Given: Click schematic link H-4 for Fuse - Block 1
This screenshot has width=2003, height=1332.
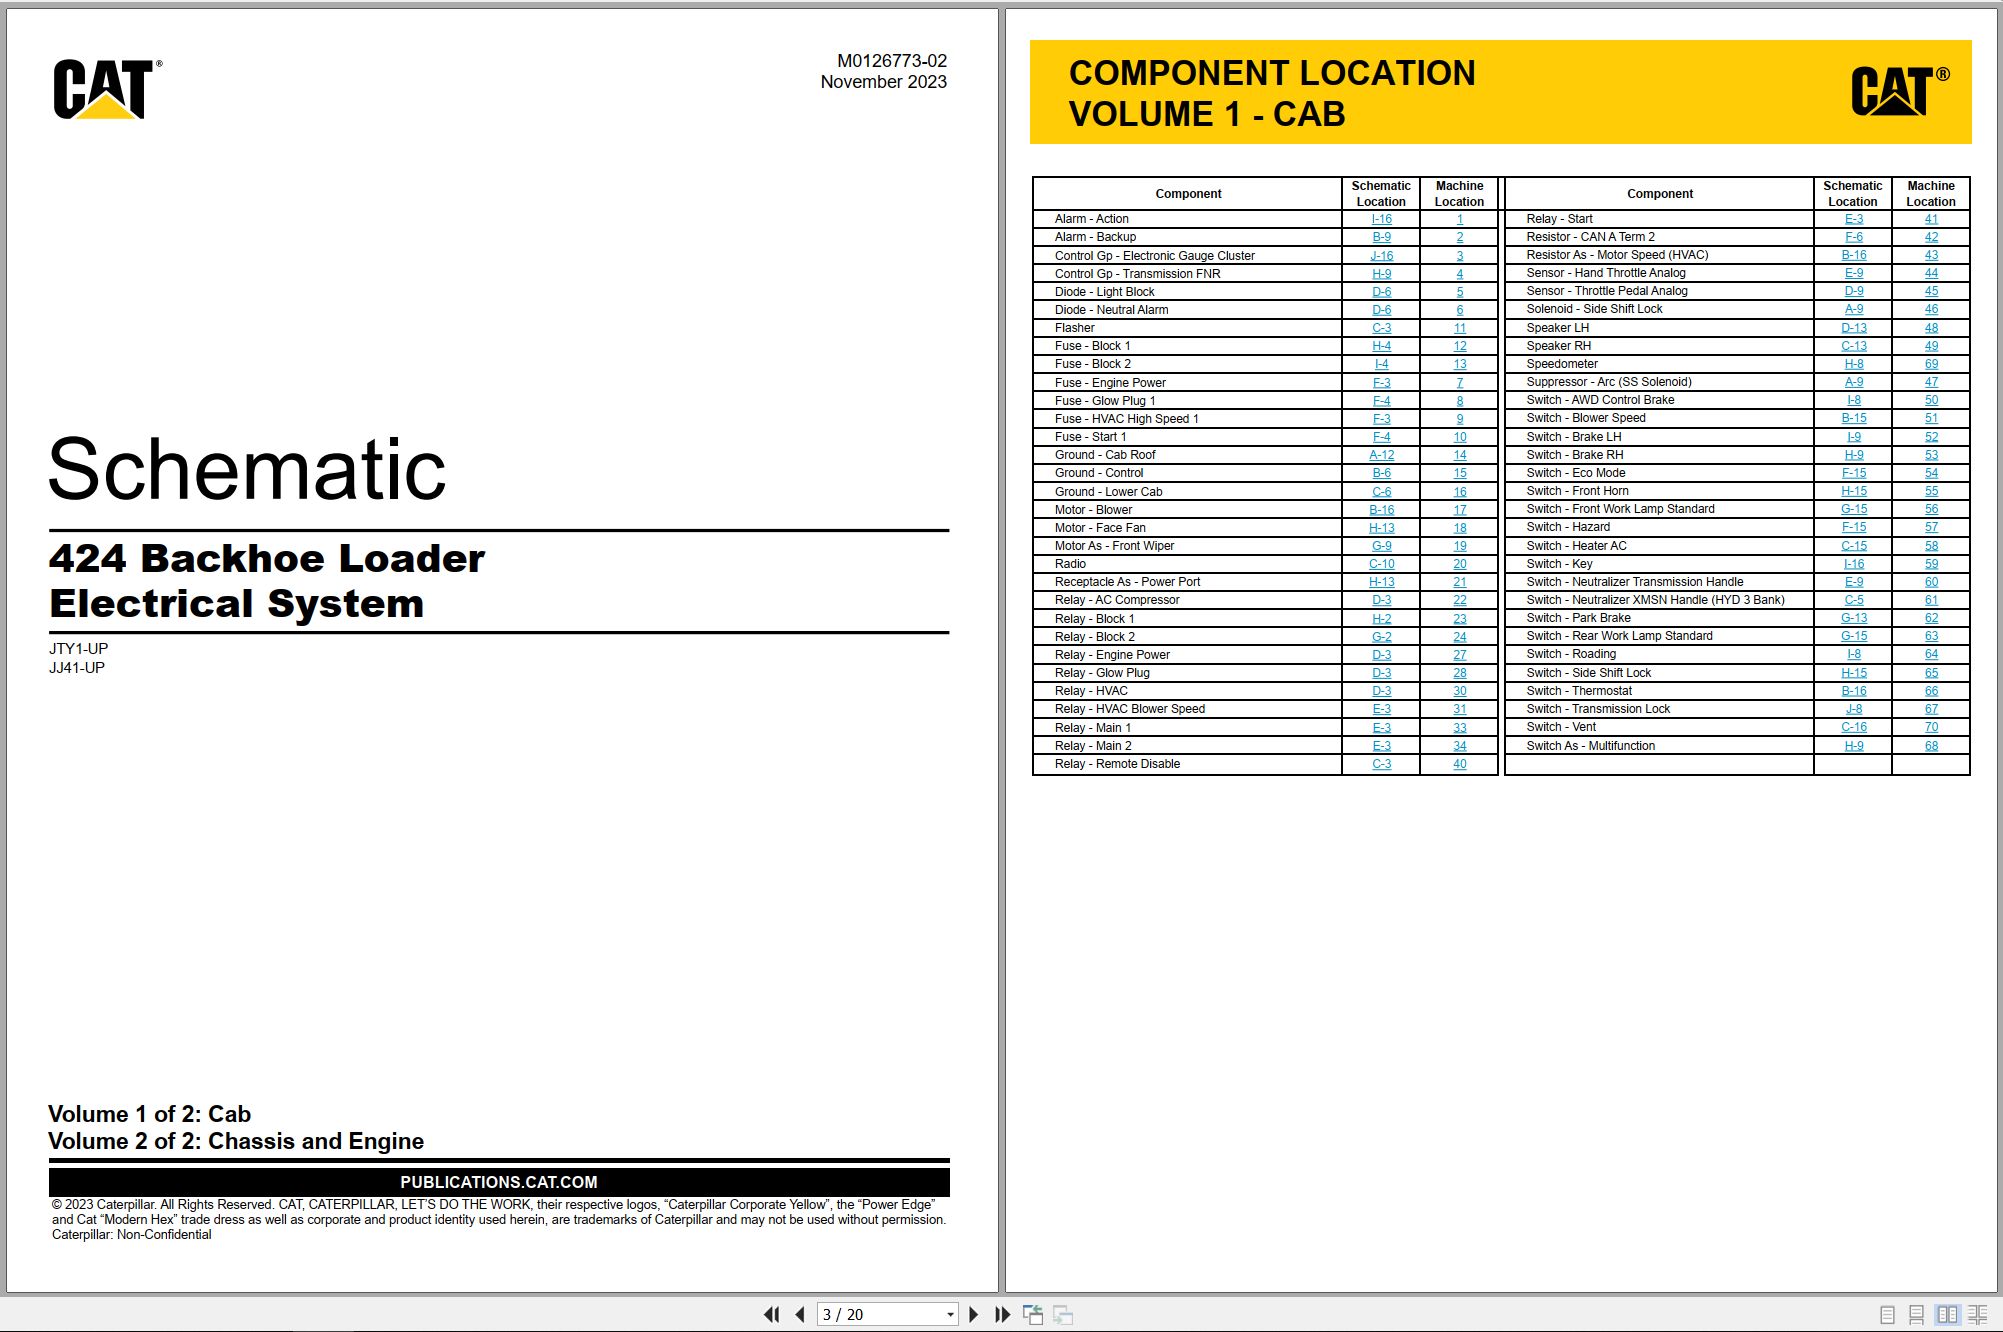Looking at the screenshot, I should coord(1381,346).
